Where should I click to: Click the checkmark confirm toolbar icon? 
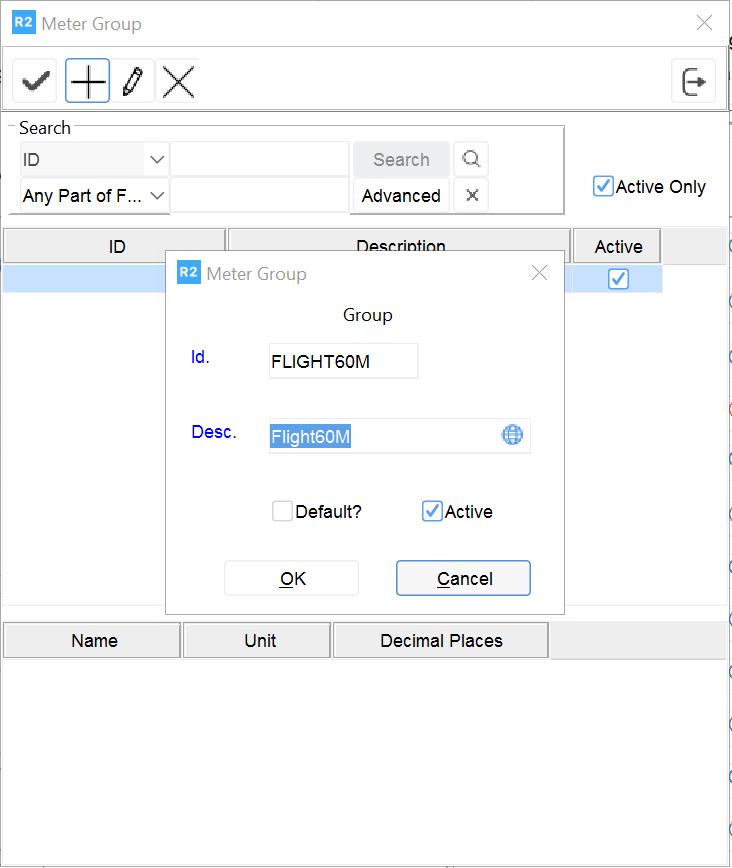point(37,82)
